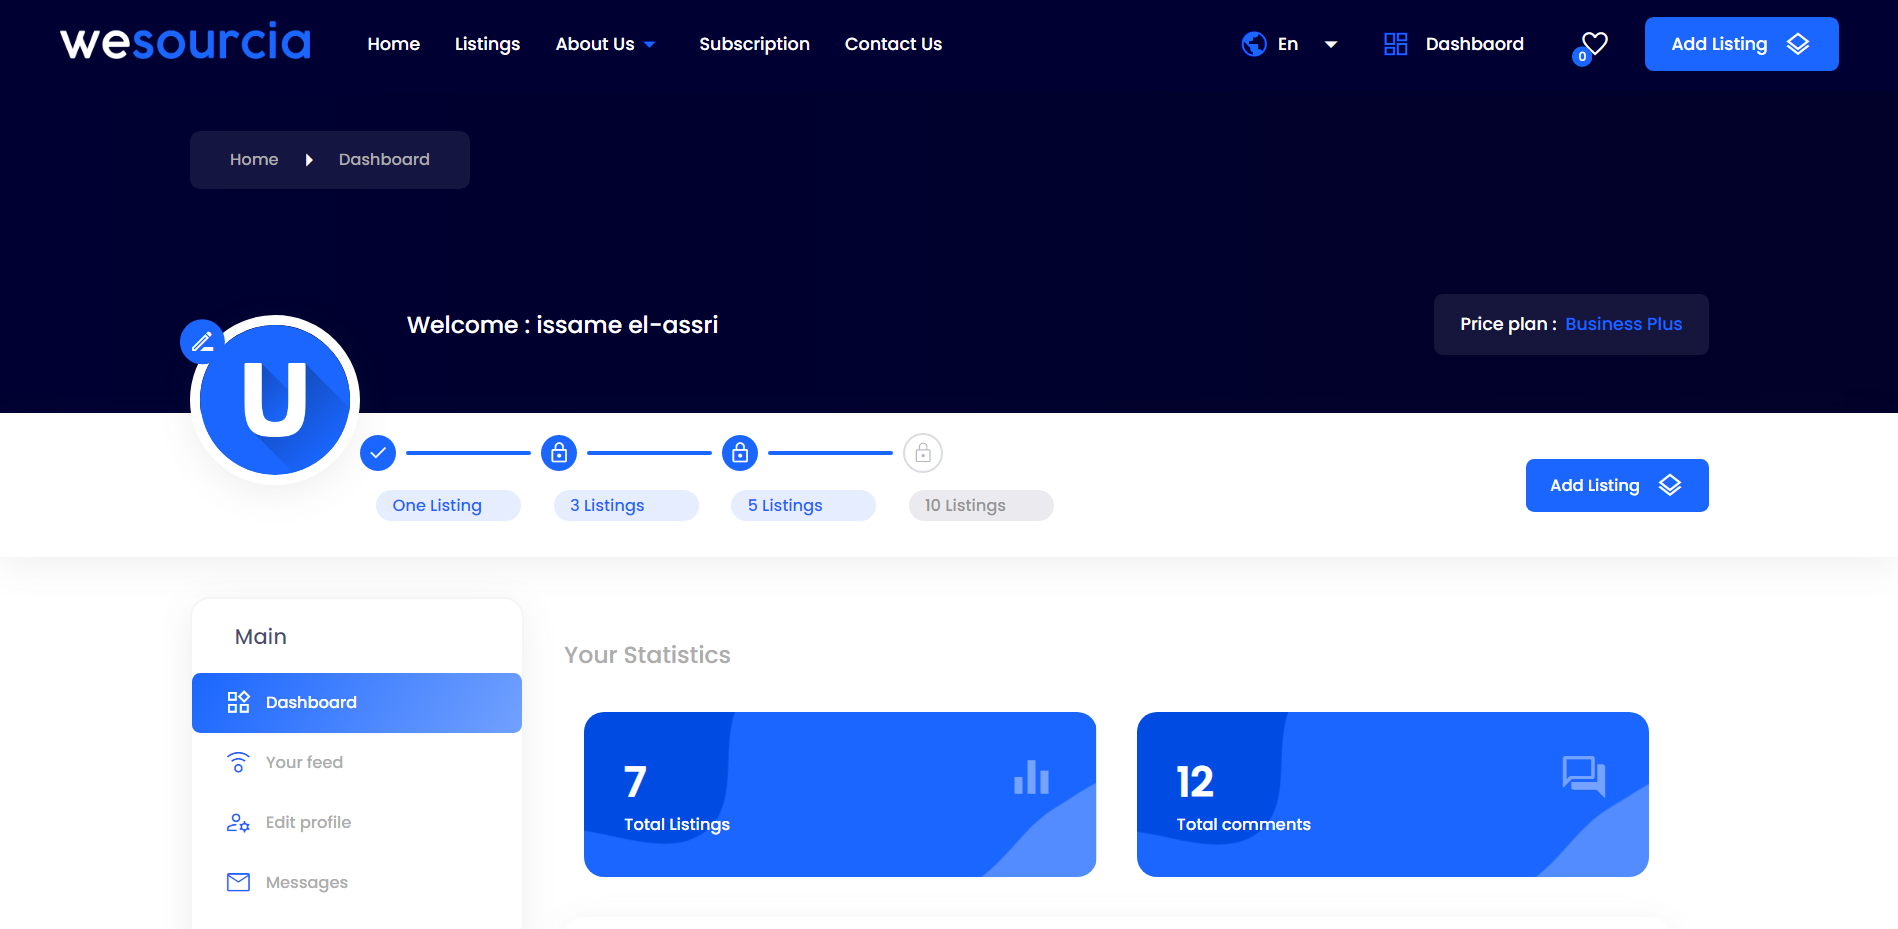This screenshot has width=1898, height=929.
Task: Click the bar chart icon on Total Listings
Action: click(x=1031, y=777)
